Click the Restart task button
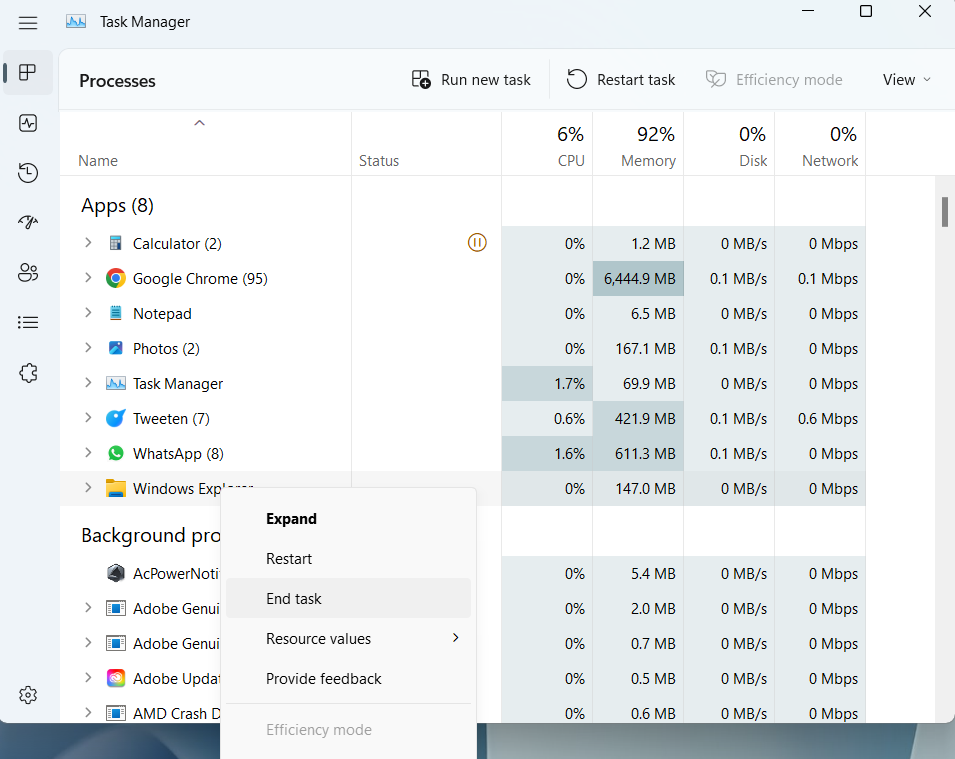Viewport: 955px width, 759px height. tap(621, 80)
